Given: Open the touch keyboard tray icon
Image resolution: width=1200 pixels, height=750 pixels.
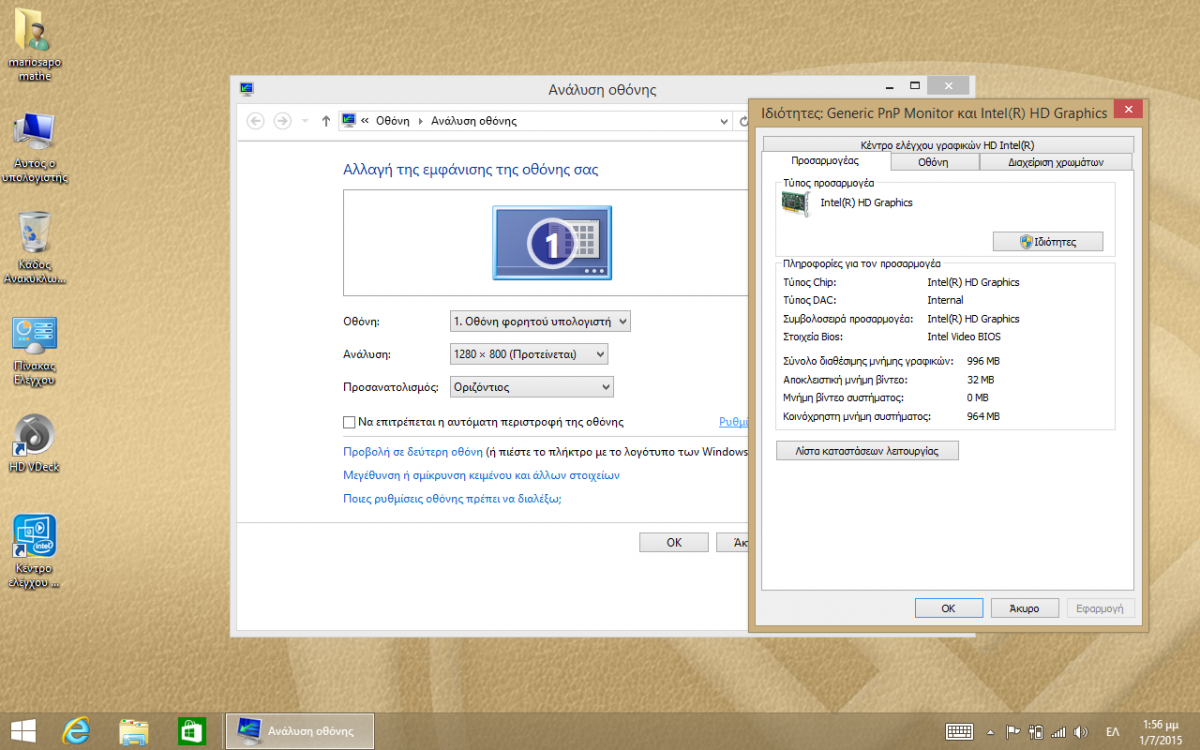Looking at the screenshot, I should pos(959,731).
